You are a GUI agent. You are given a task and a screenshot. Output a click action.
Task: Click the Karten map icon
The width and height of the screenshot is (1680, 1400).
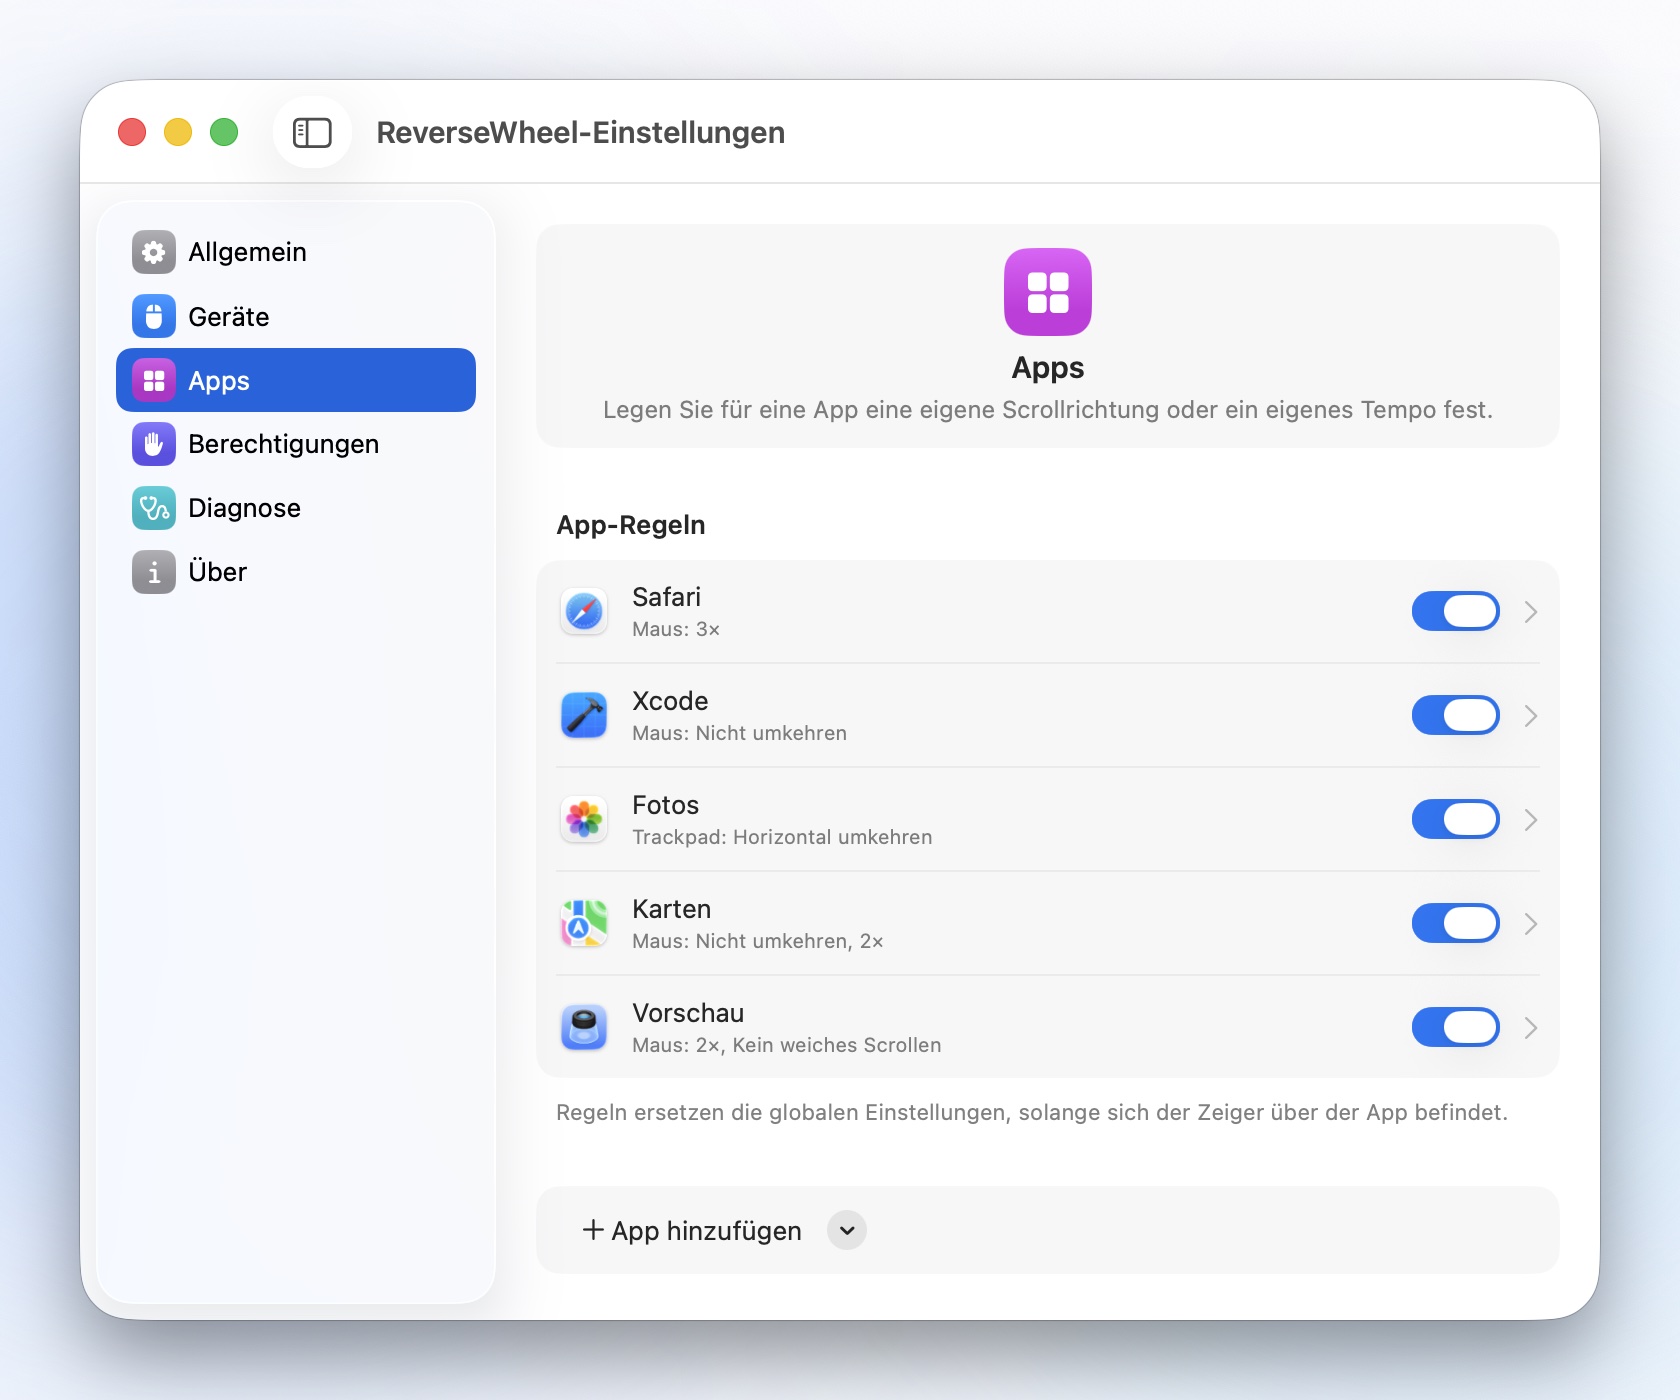[x=584, y=923]
